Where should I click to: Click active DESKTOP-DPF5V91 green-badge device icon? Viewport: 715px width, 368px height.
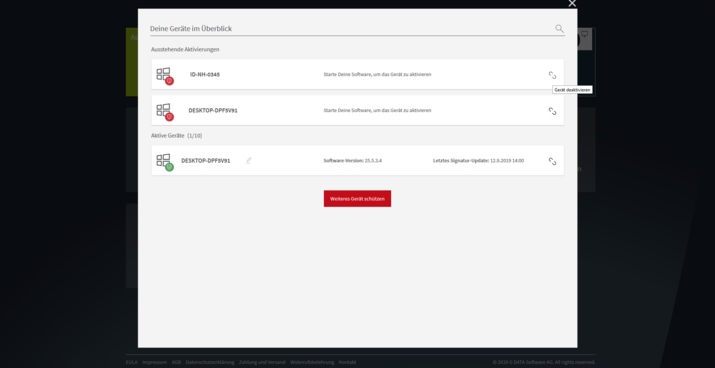click(x=165, y=162)
